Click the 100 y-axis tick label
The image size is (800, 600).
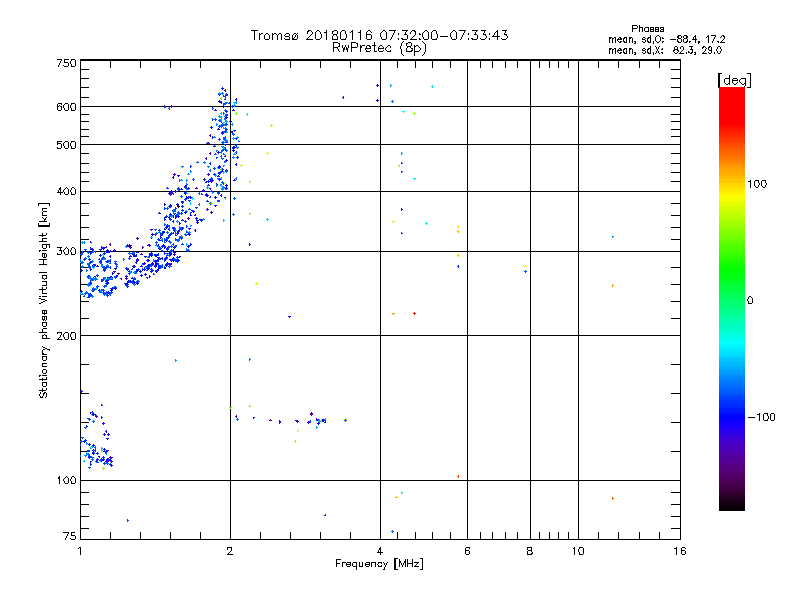pyautogui.click(x=66, y=480)
